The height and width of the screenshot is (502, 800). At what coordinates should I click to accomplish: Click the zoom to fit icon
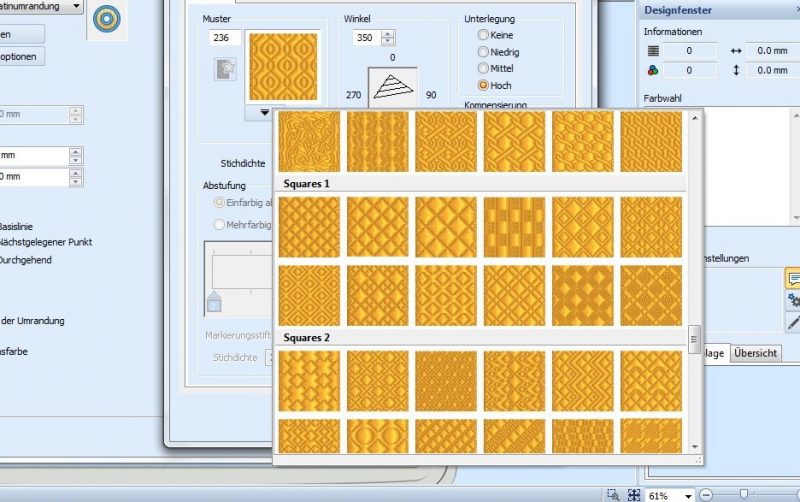634,495
